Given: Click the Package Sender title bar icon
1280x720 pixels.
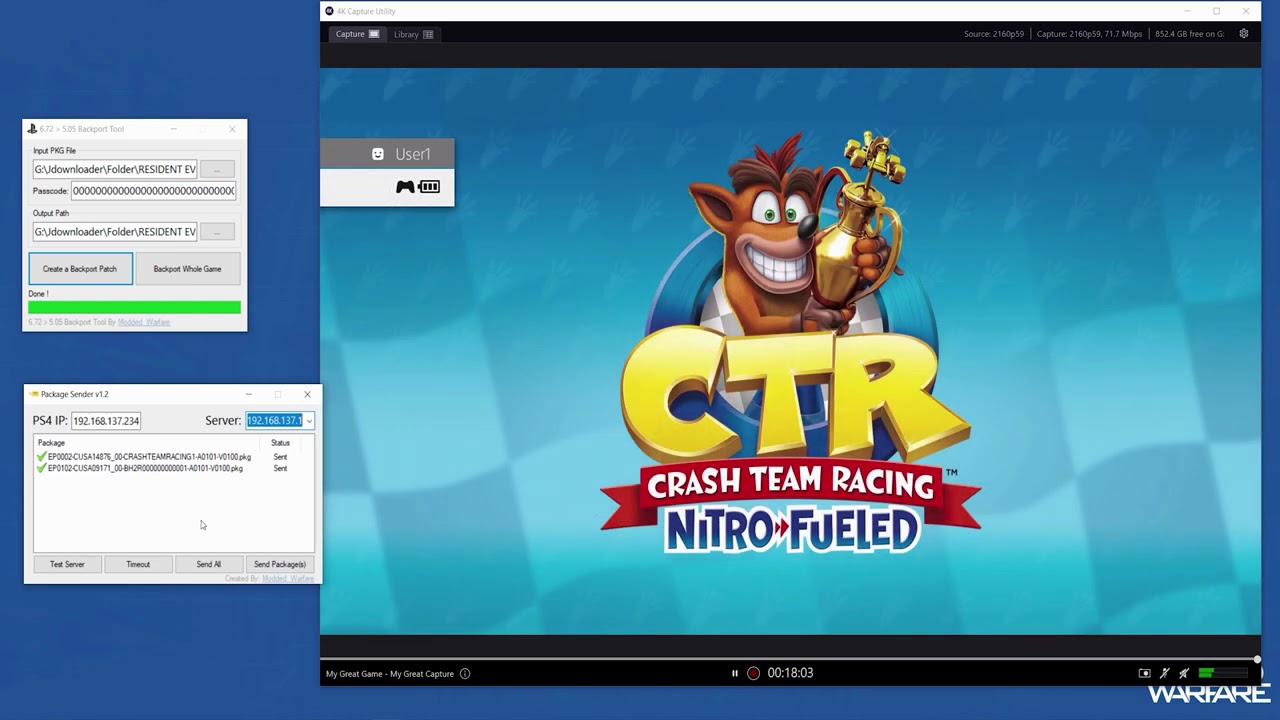Looking at the screenshot, I should [34, 394].
